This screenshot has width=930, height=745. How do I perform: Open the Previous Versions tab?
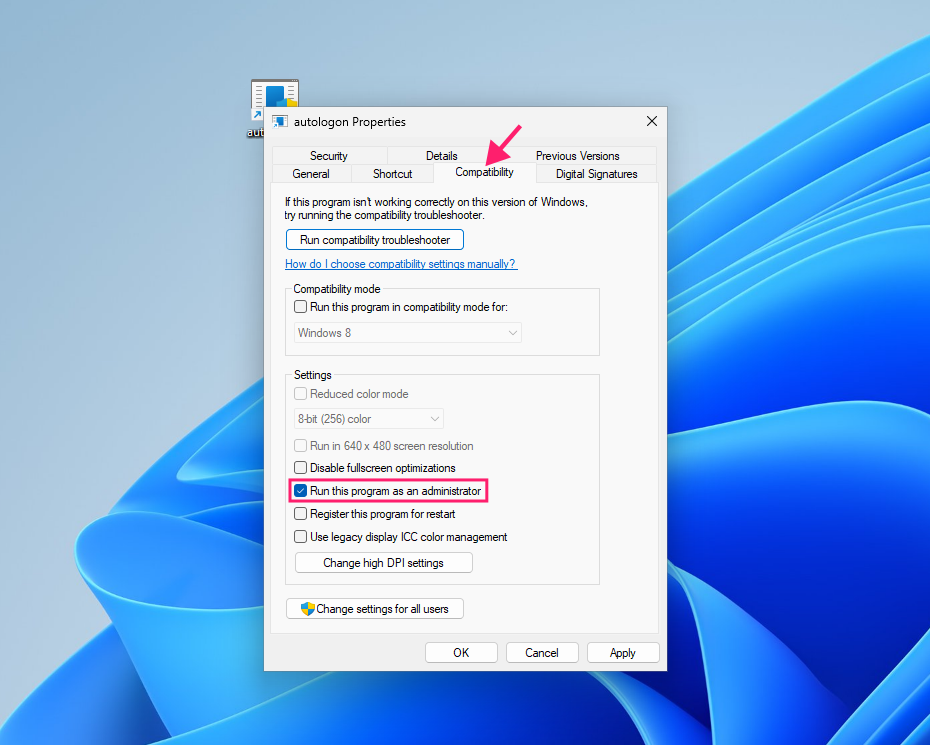577,155
